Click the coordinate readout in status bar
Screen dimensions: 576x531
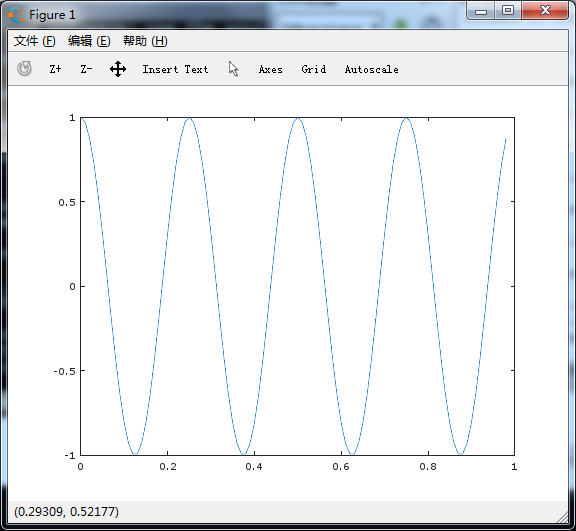point(66,512)
